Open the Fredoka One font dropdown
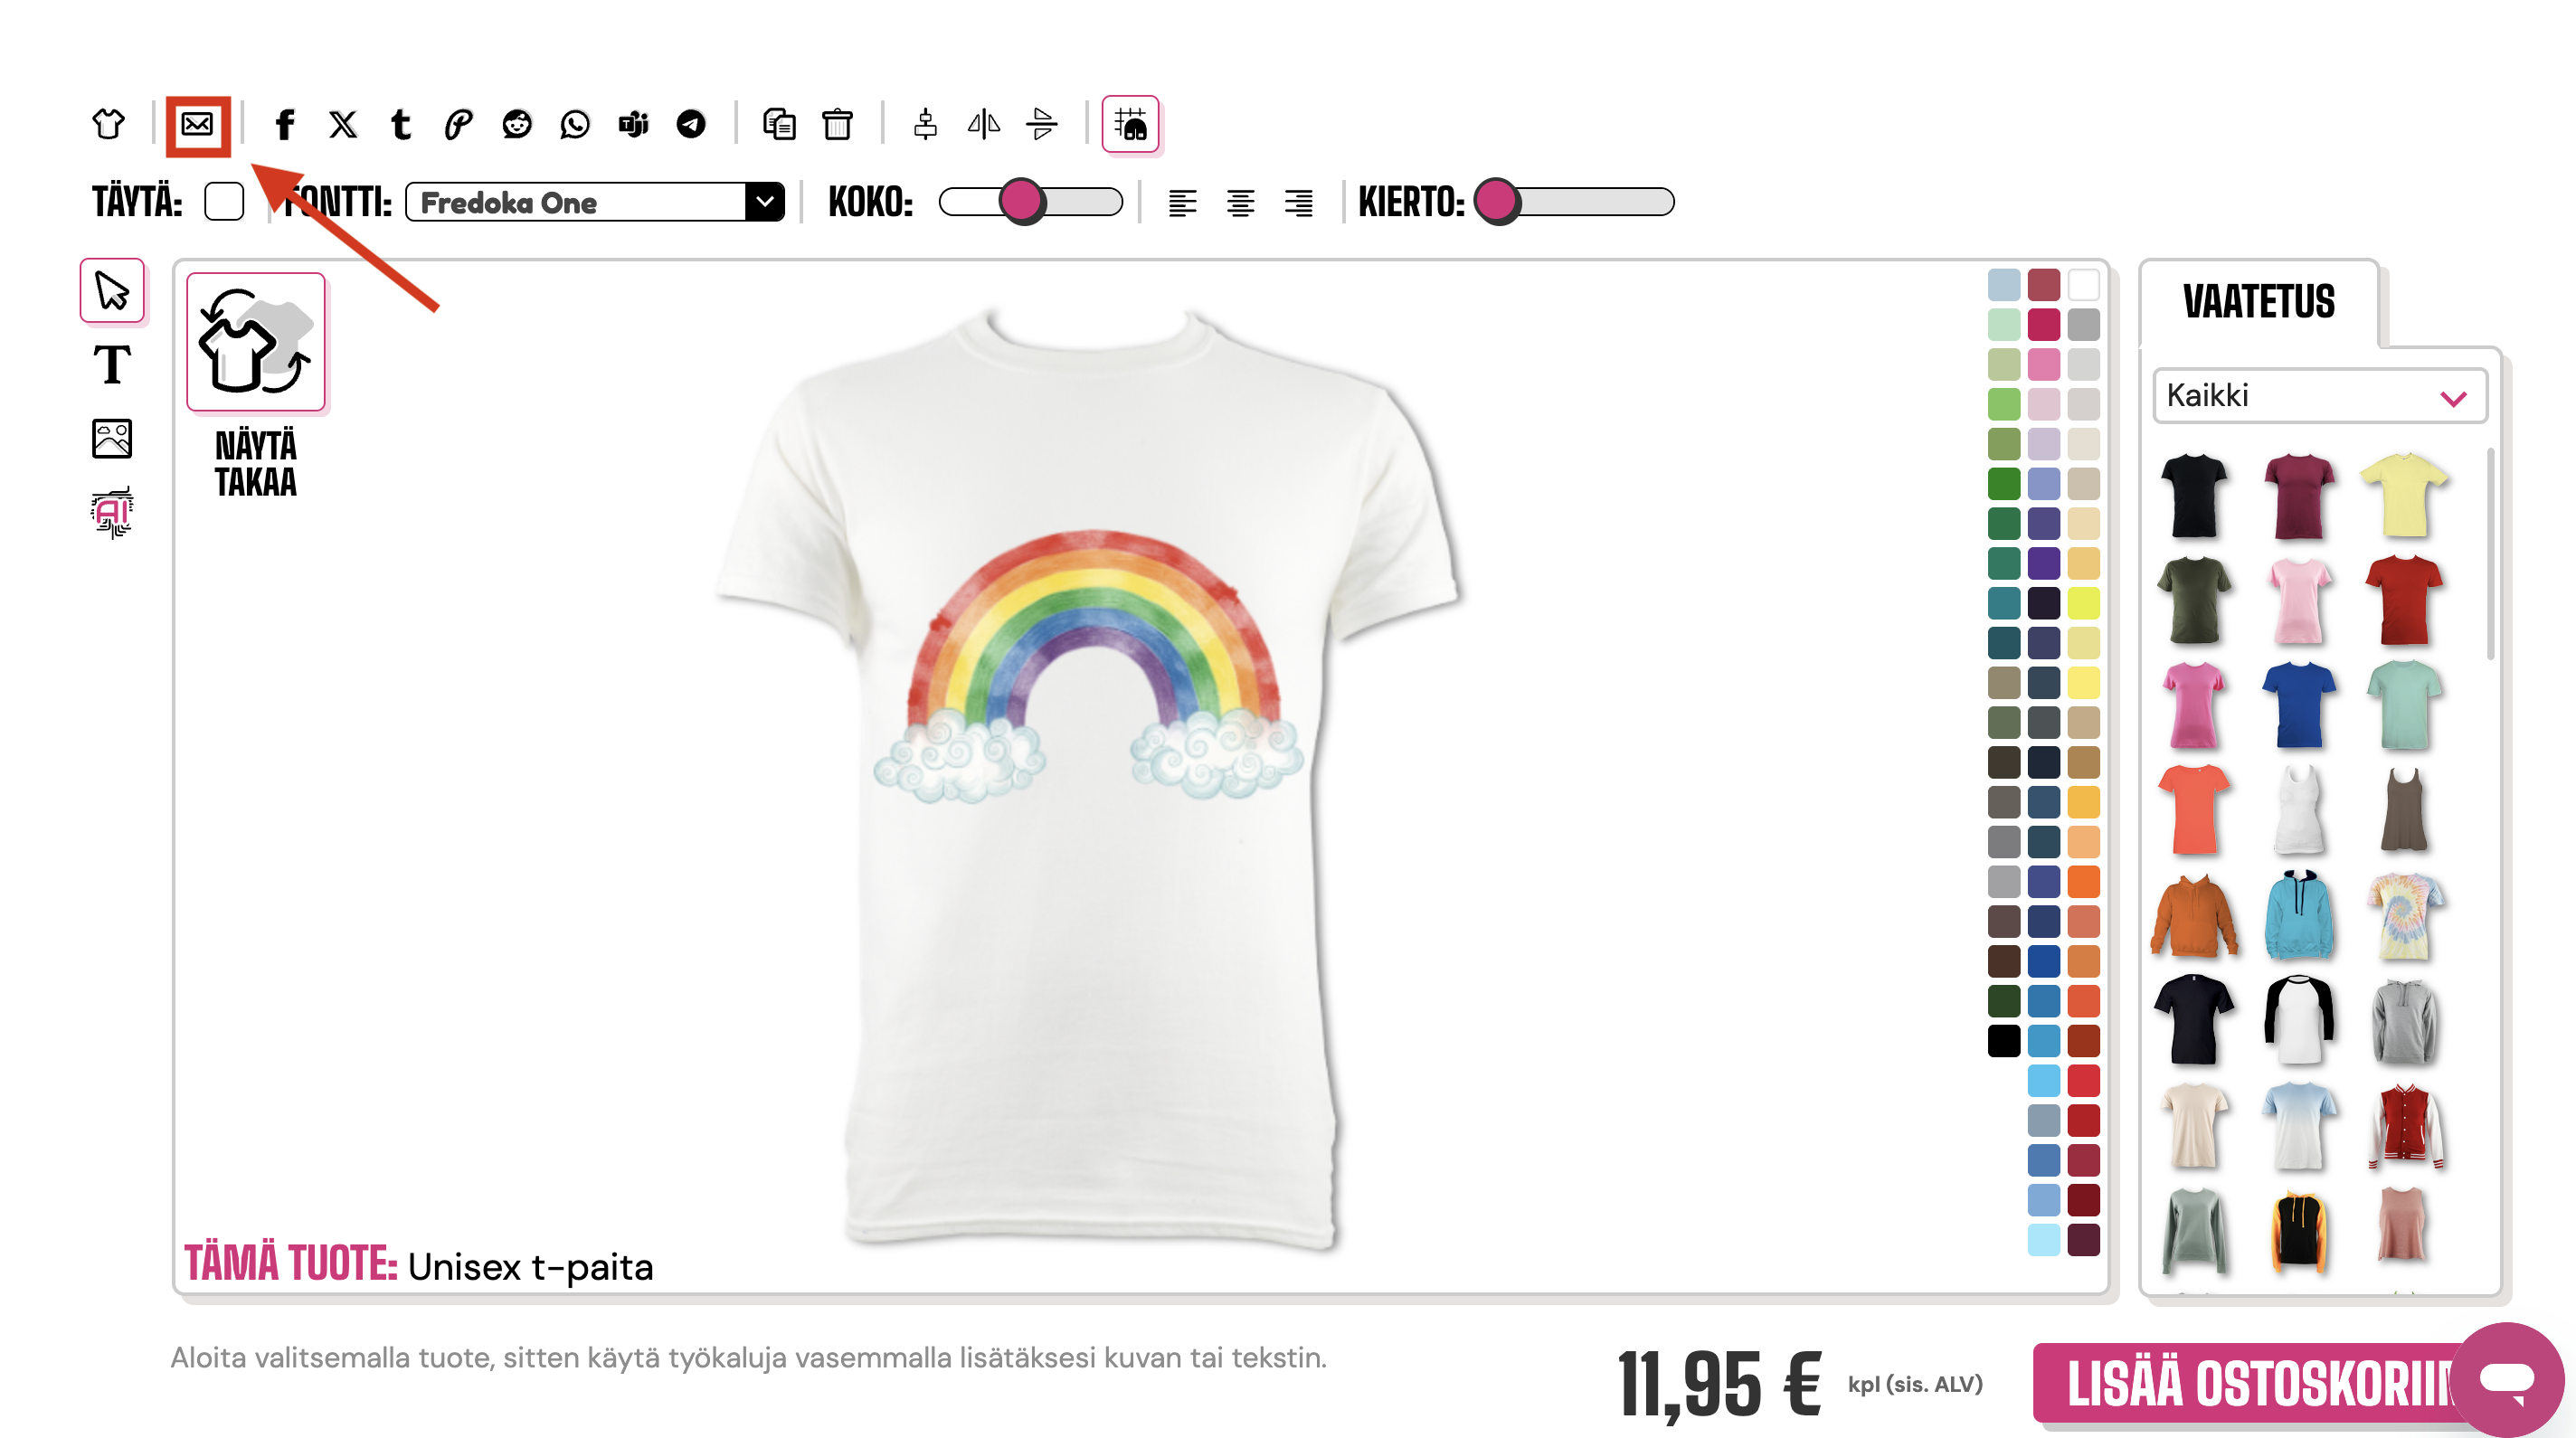2576x1438 pixels. point(576,202)
